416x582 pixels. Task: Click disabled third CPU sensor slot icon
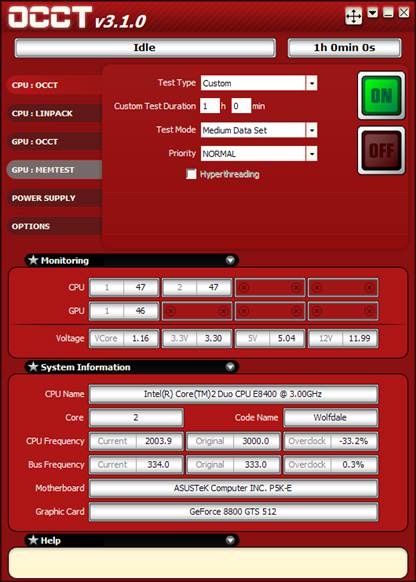click(243, 287)
